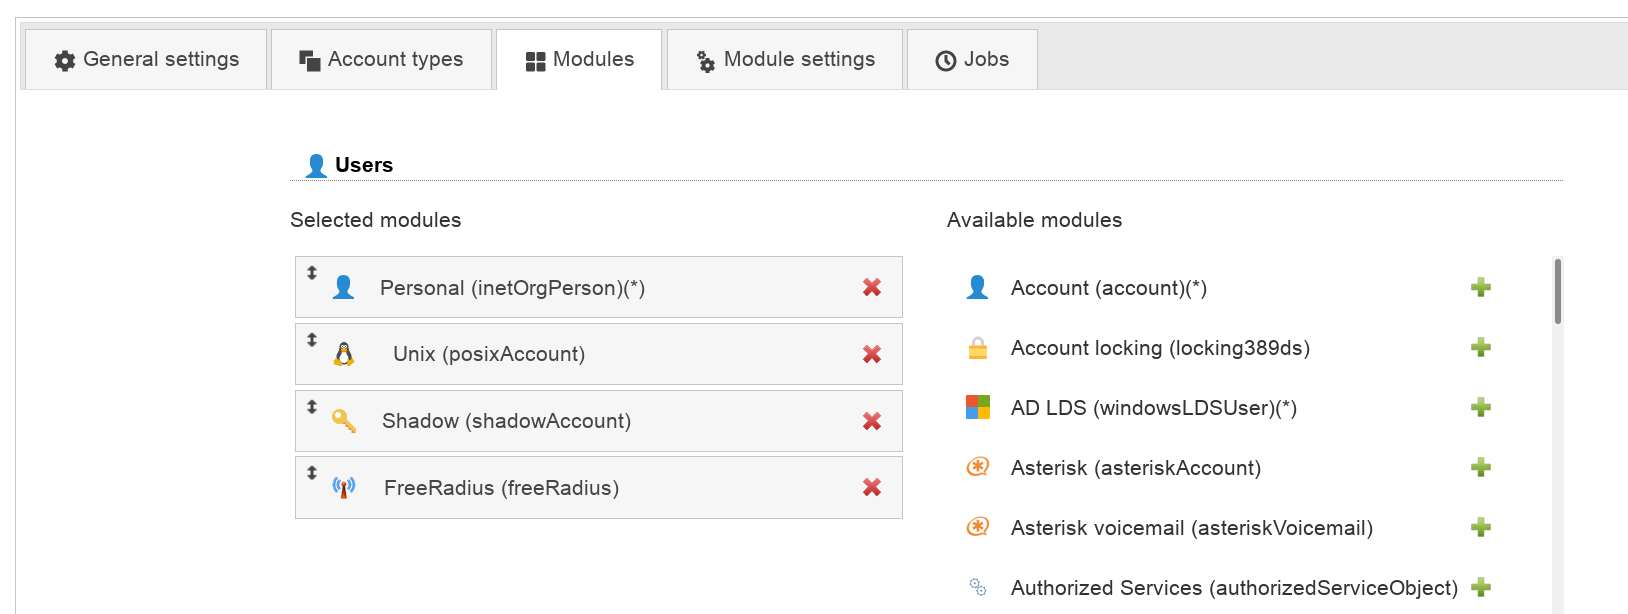1628x614 pixels.
Task: Add the Authorized Services module
Action: [1481, 588]
